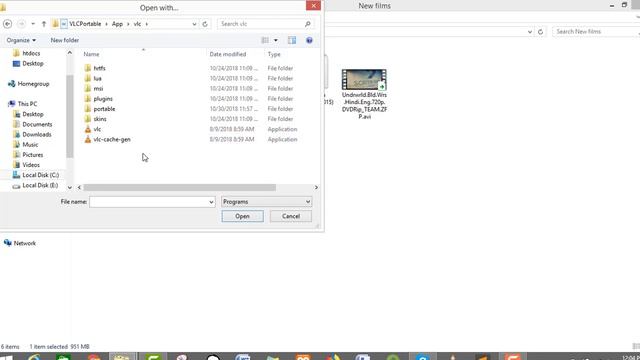Image resolution: width=640 pixels, height=360 pixels.
Task: Click in the File name field
Action: 149,202
